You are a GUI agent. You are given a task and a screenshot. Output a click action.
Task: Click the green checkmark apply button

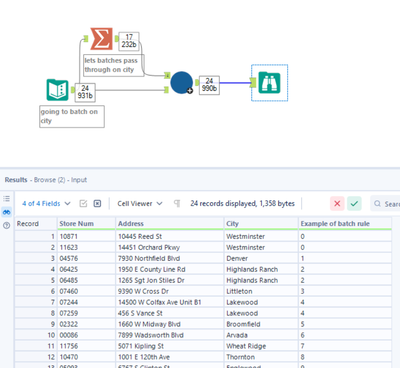(354, 203)
